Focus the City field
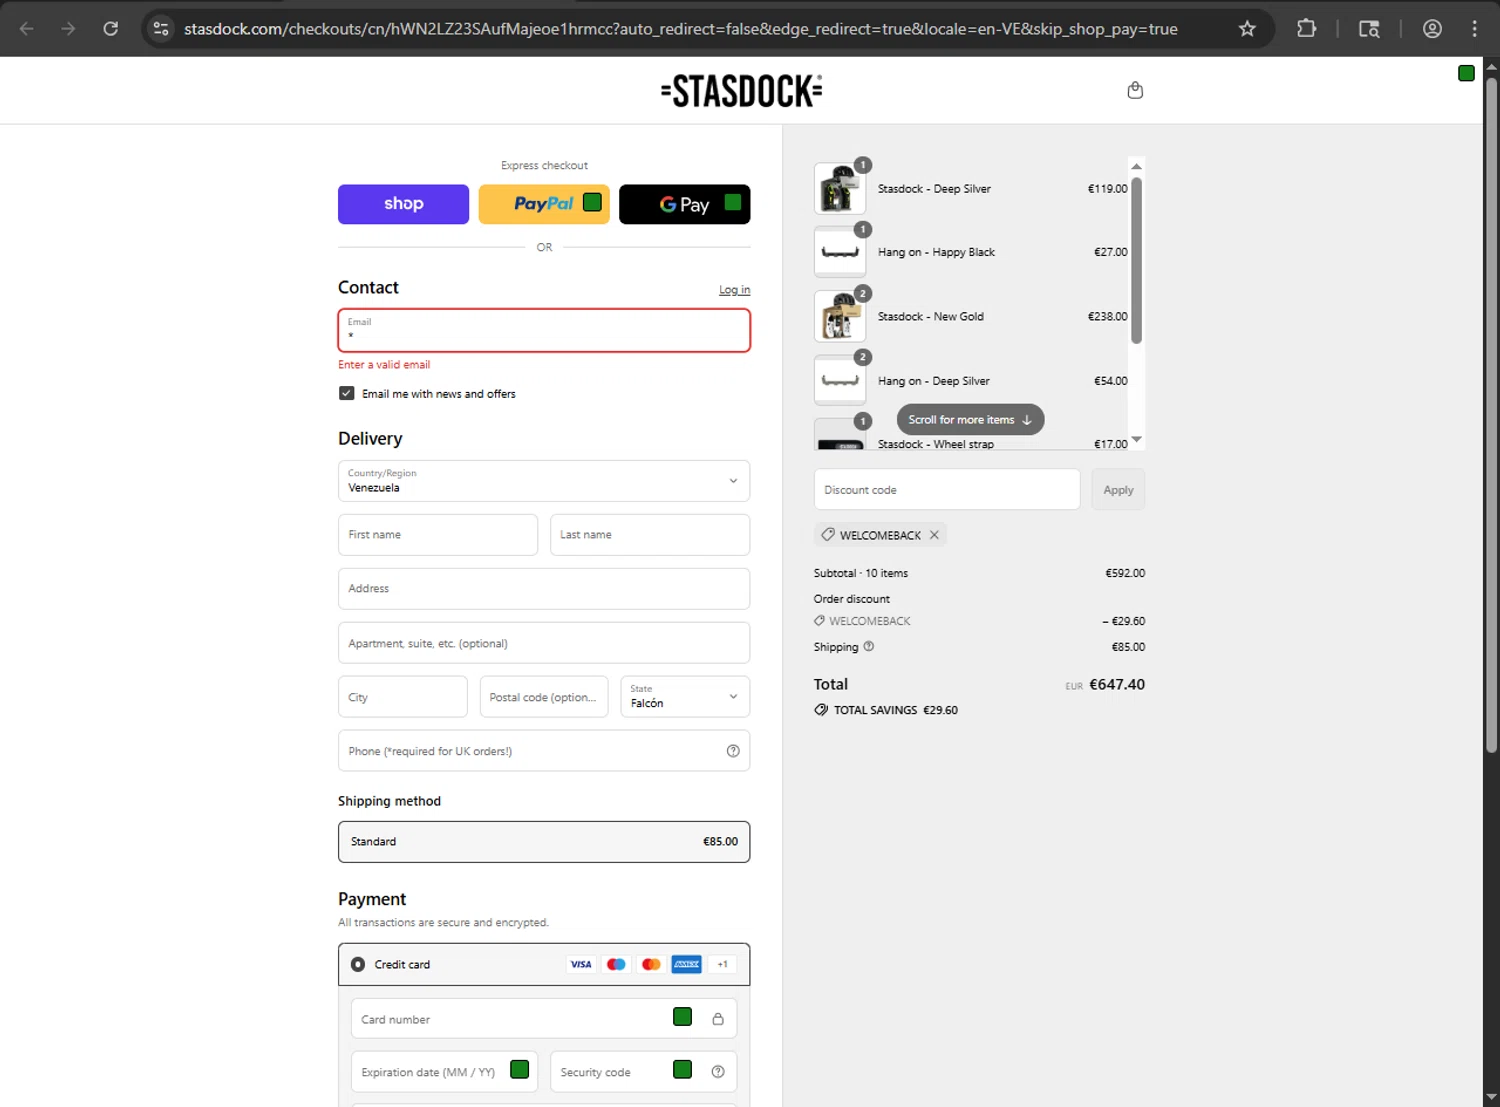 tap(403, 697)
